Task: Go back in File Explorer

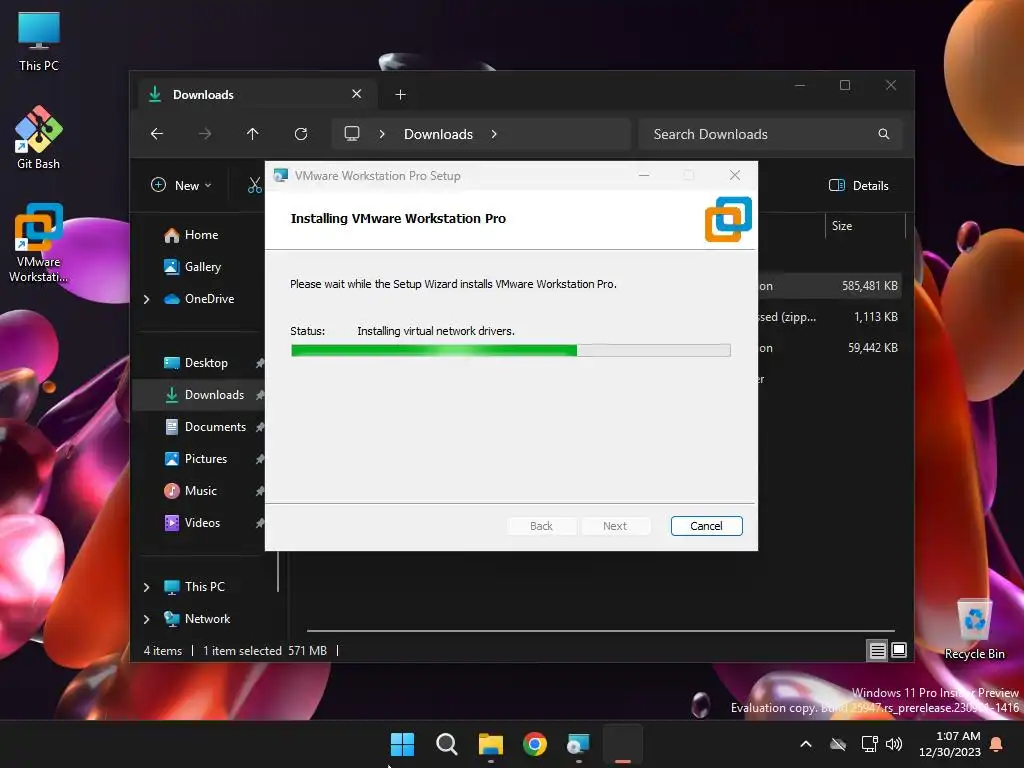Action: (x=157, y=134)
